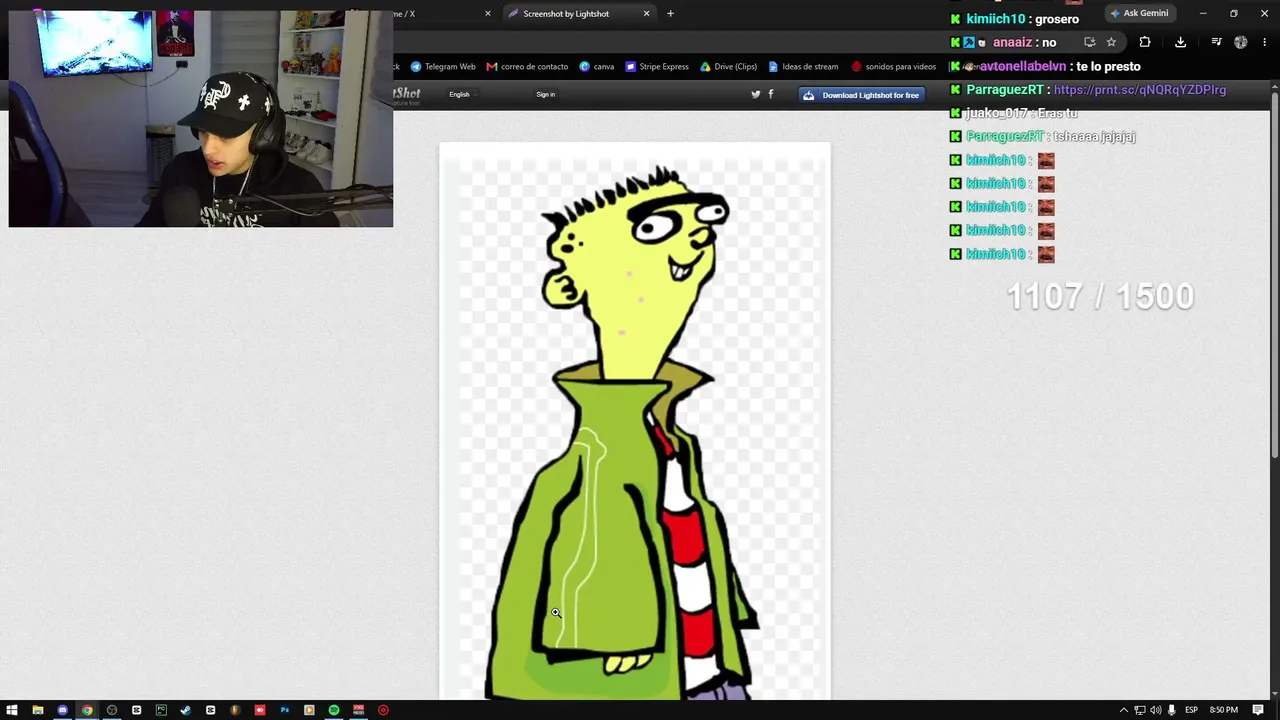Screen dimensions: 1280x720
Task: Open the Chrome Extensions puzzle icon
Action: point(1145,42)
